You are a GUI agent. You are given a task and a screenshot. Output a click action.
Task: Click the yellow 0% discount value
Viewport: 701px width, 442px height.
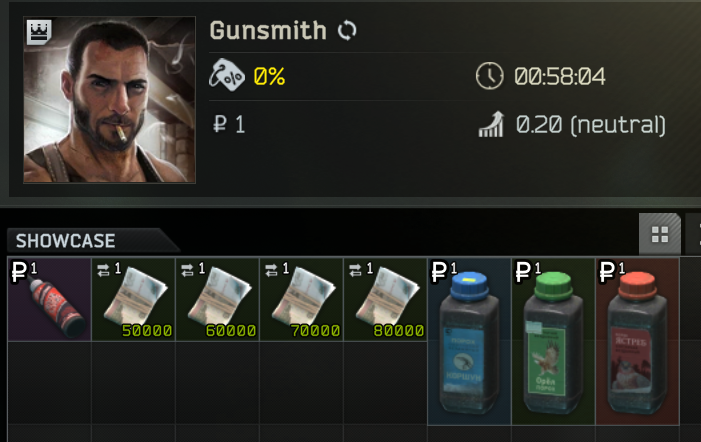pyautogui.click(x=270, y=76)
